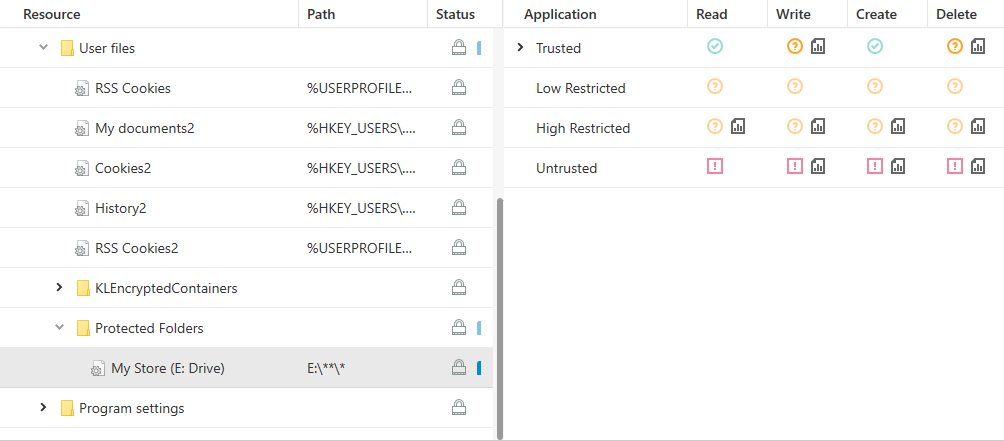This screenshot has width=1004, height=441.
Task: Expand the KLEncryptedContainers folder
Action: 60,288
